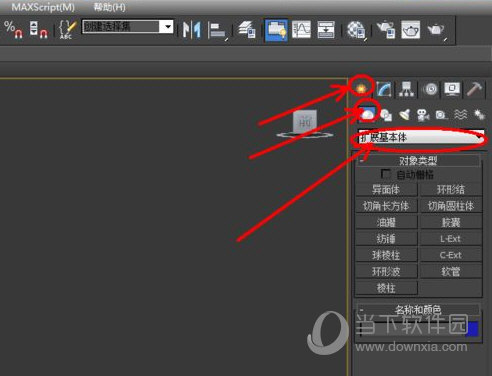The height and width of the screenshot is (376, 492).
Task: Click the 胶囊 button
Action: click(451, 222)
